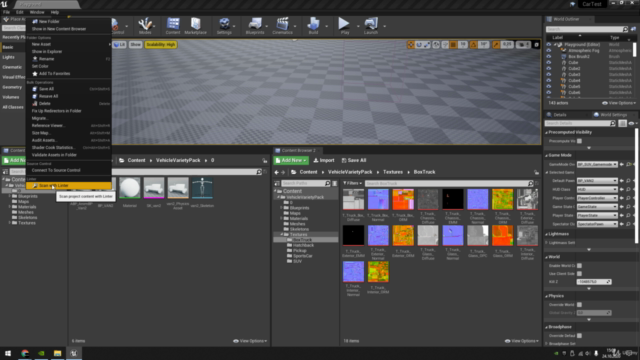Screen dimensions: 640x360
Task: Open the Cinematics toolbar icon
Action: [282, 26]
